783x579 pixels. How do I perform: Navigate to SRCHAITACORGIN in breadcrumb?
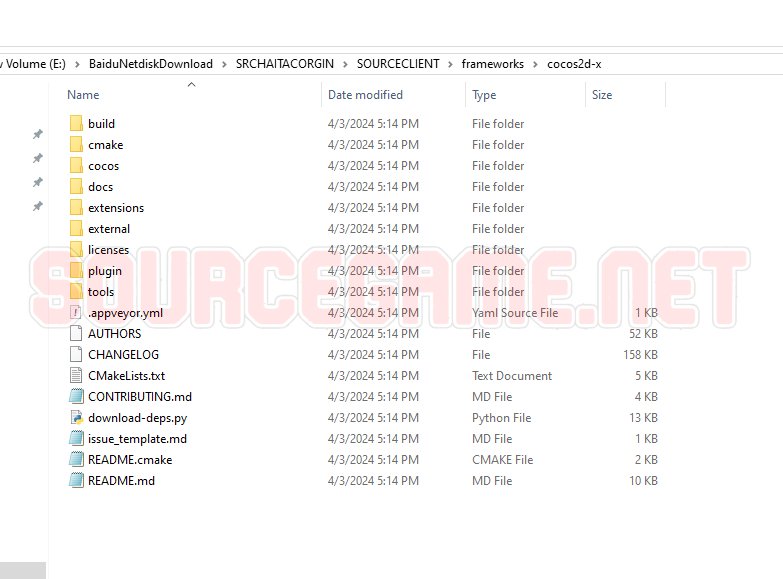(290, 64)
